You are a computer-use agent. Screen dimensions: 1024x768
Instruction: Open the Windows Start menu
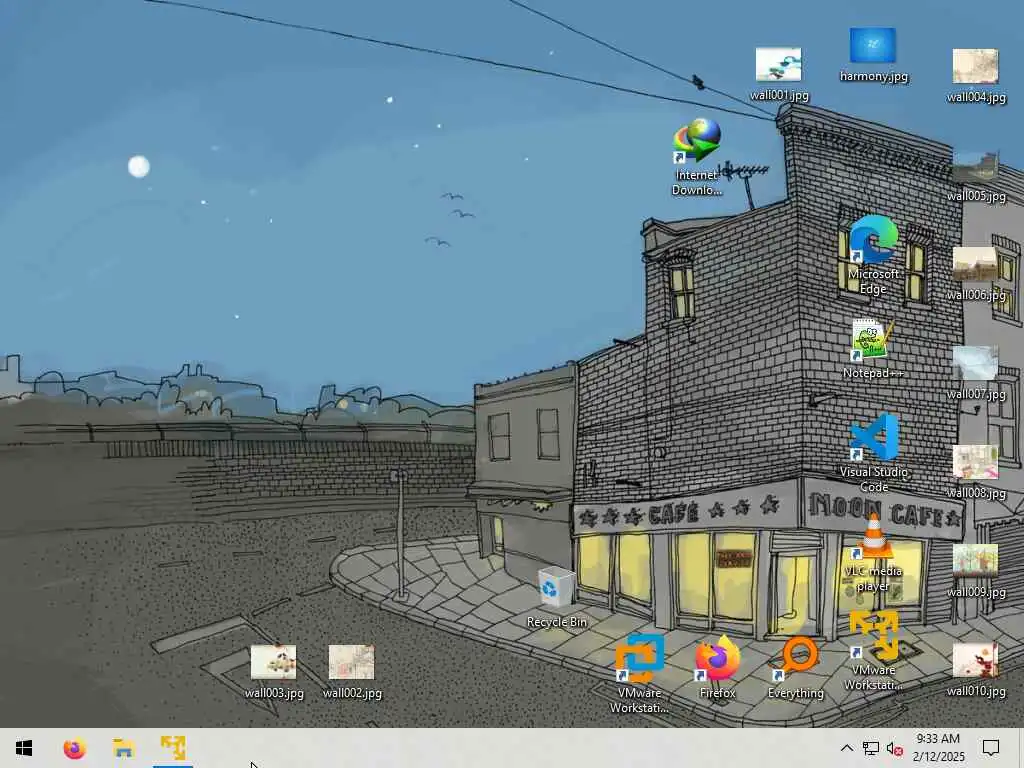tap(24, 748)
